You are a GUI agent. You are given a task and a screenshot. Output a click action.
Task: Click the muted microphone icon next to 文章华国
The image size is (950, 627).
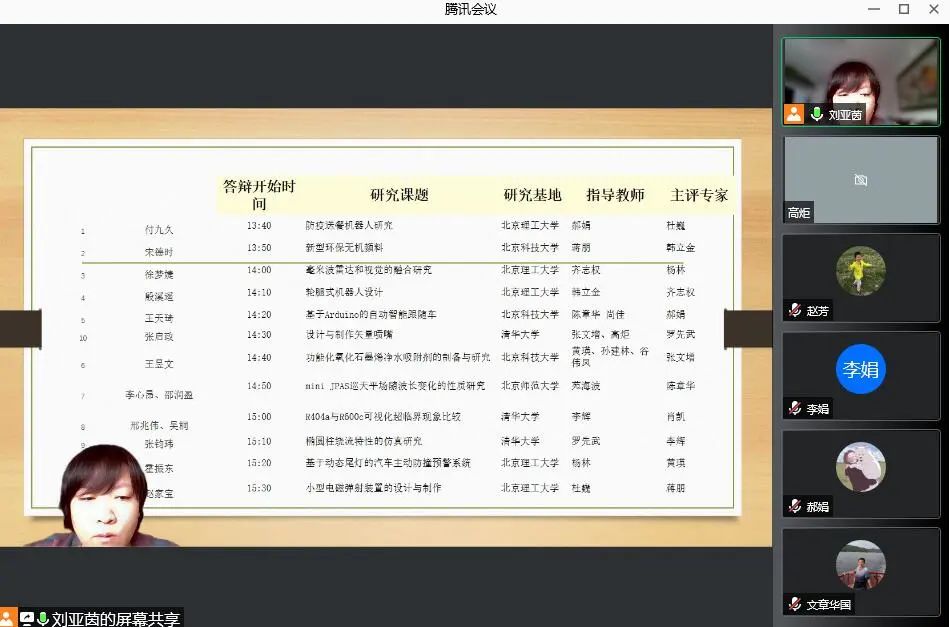pyautogui.click(x=795, y=605)
